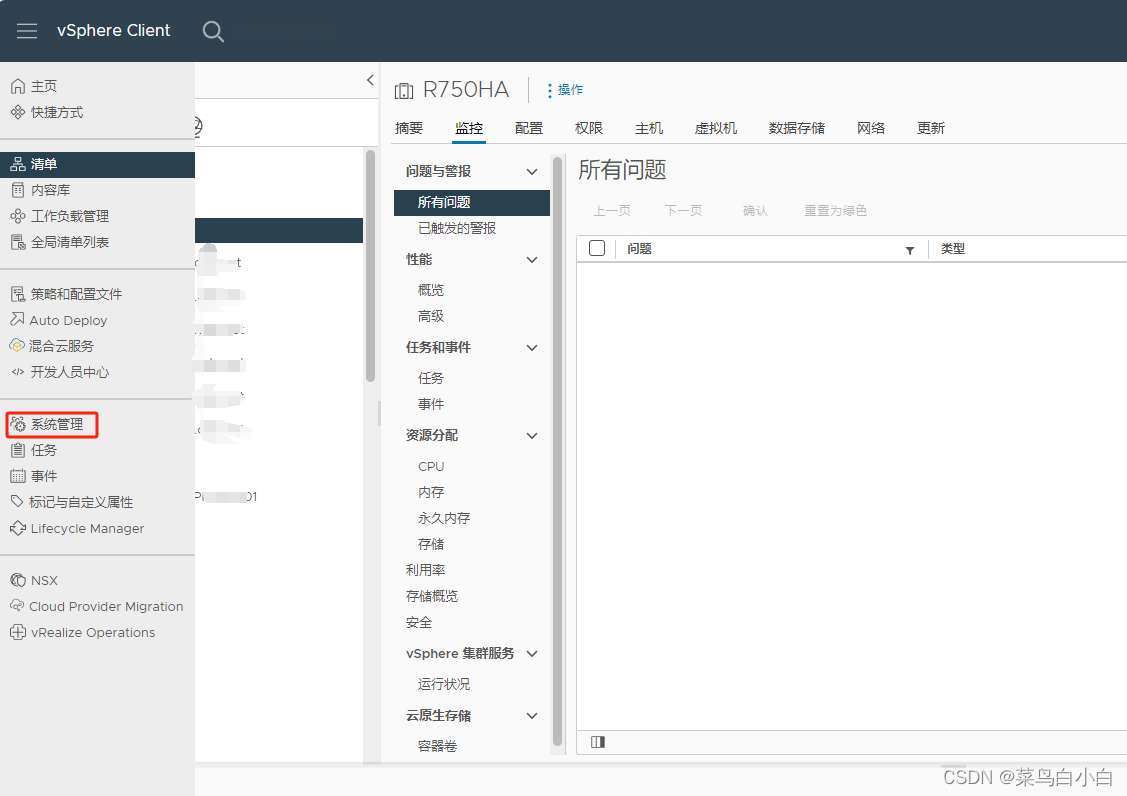Viewport: 1127px width, 796px height.
Task: Collapse the 资源分配 section chevron
Action: (x=532, y=436)
